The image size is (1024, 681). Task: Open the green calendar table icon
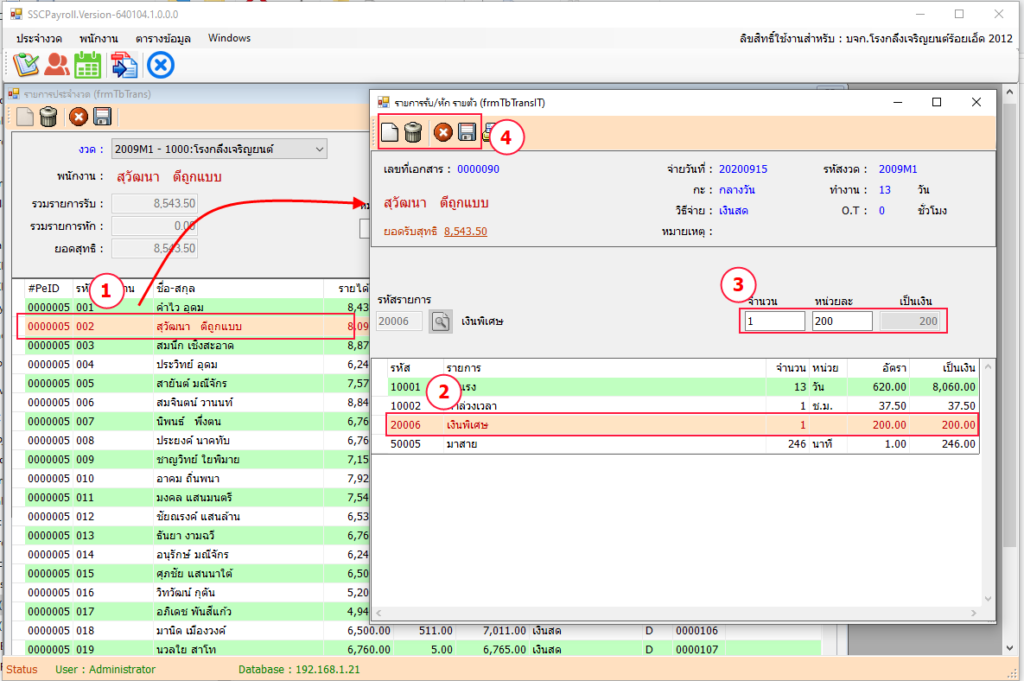pos(88,65)
